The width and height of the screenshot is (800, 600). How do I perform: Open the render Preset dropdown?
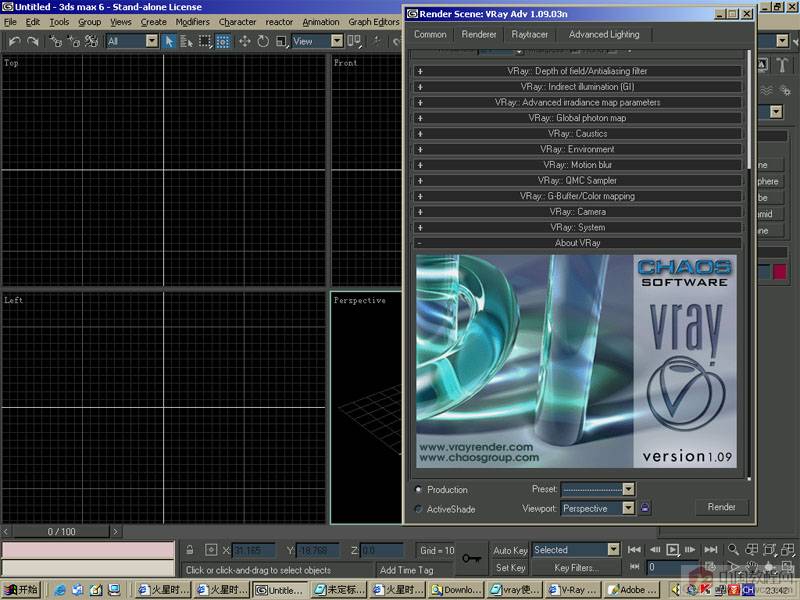(x=597, y=489)
